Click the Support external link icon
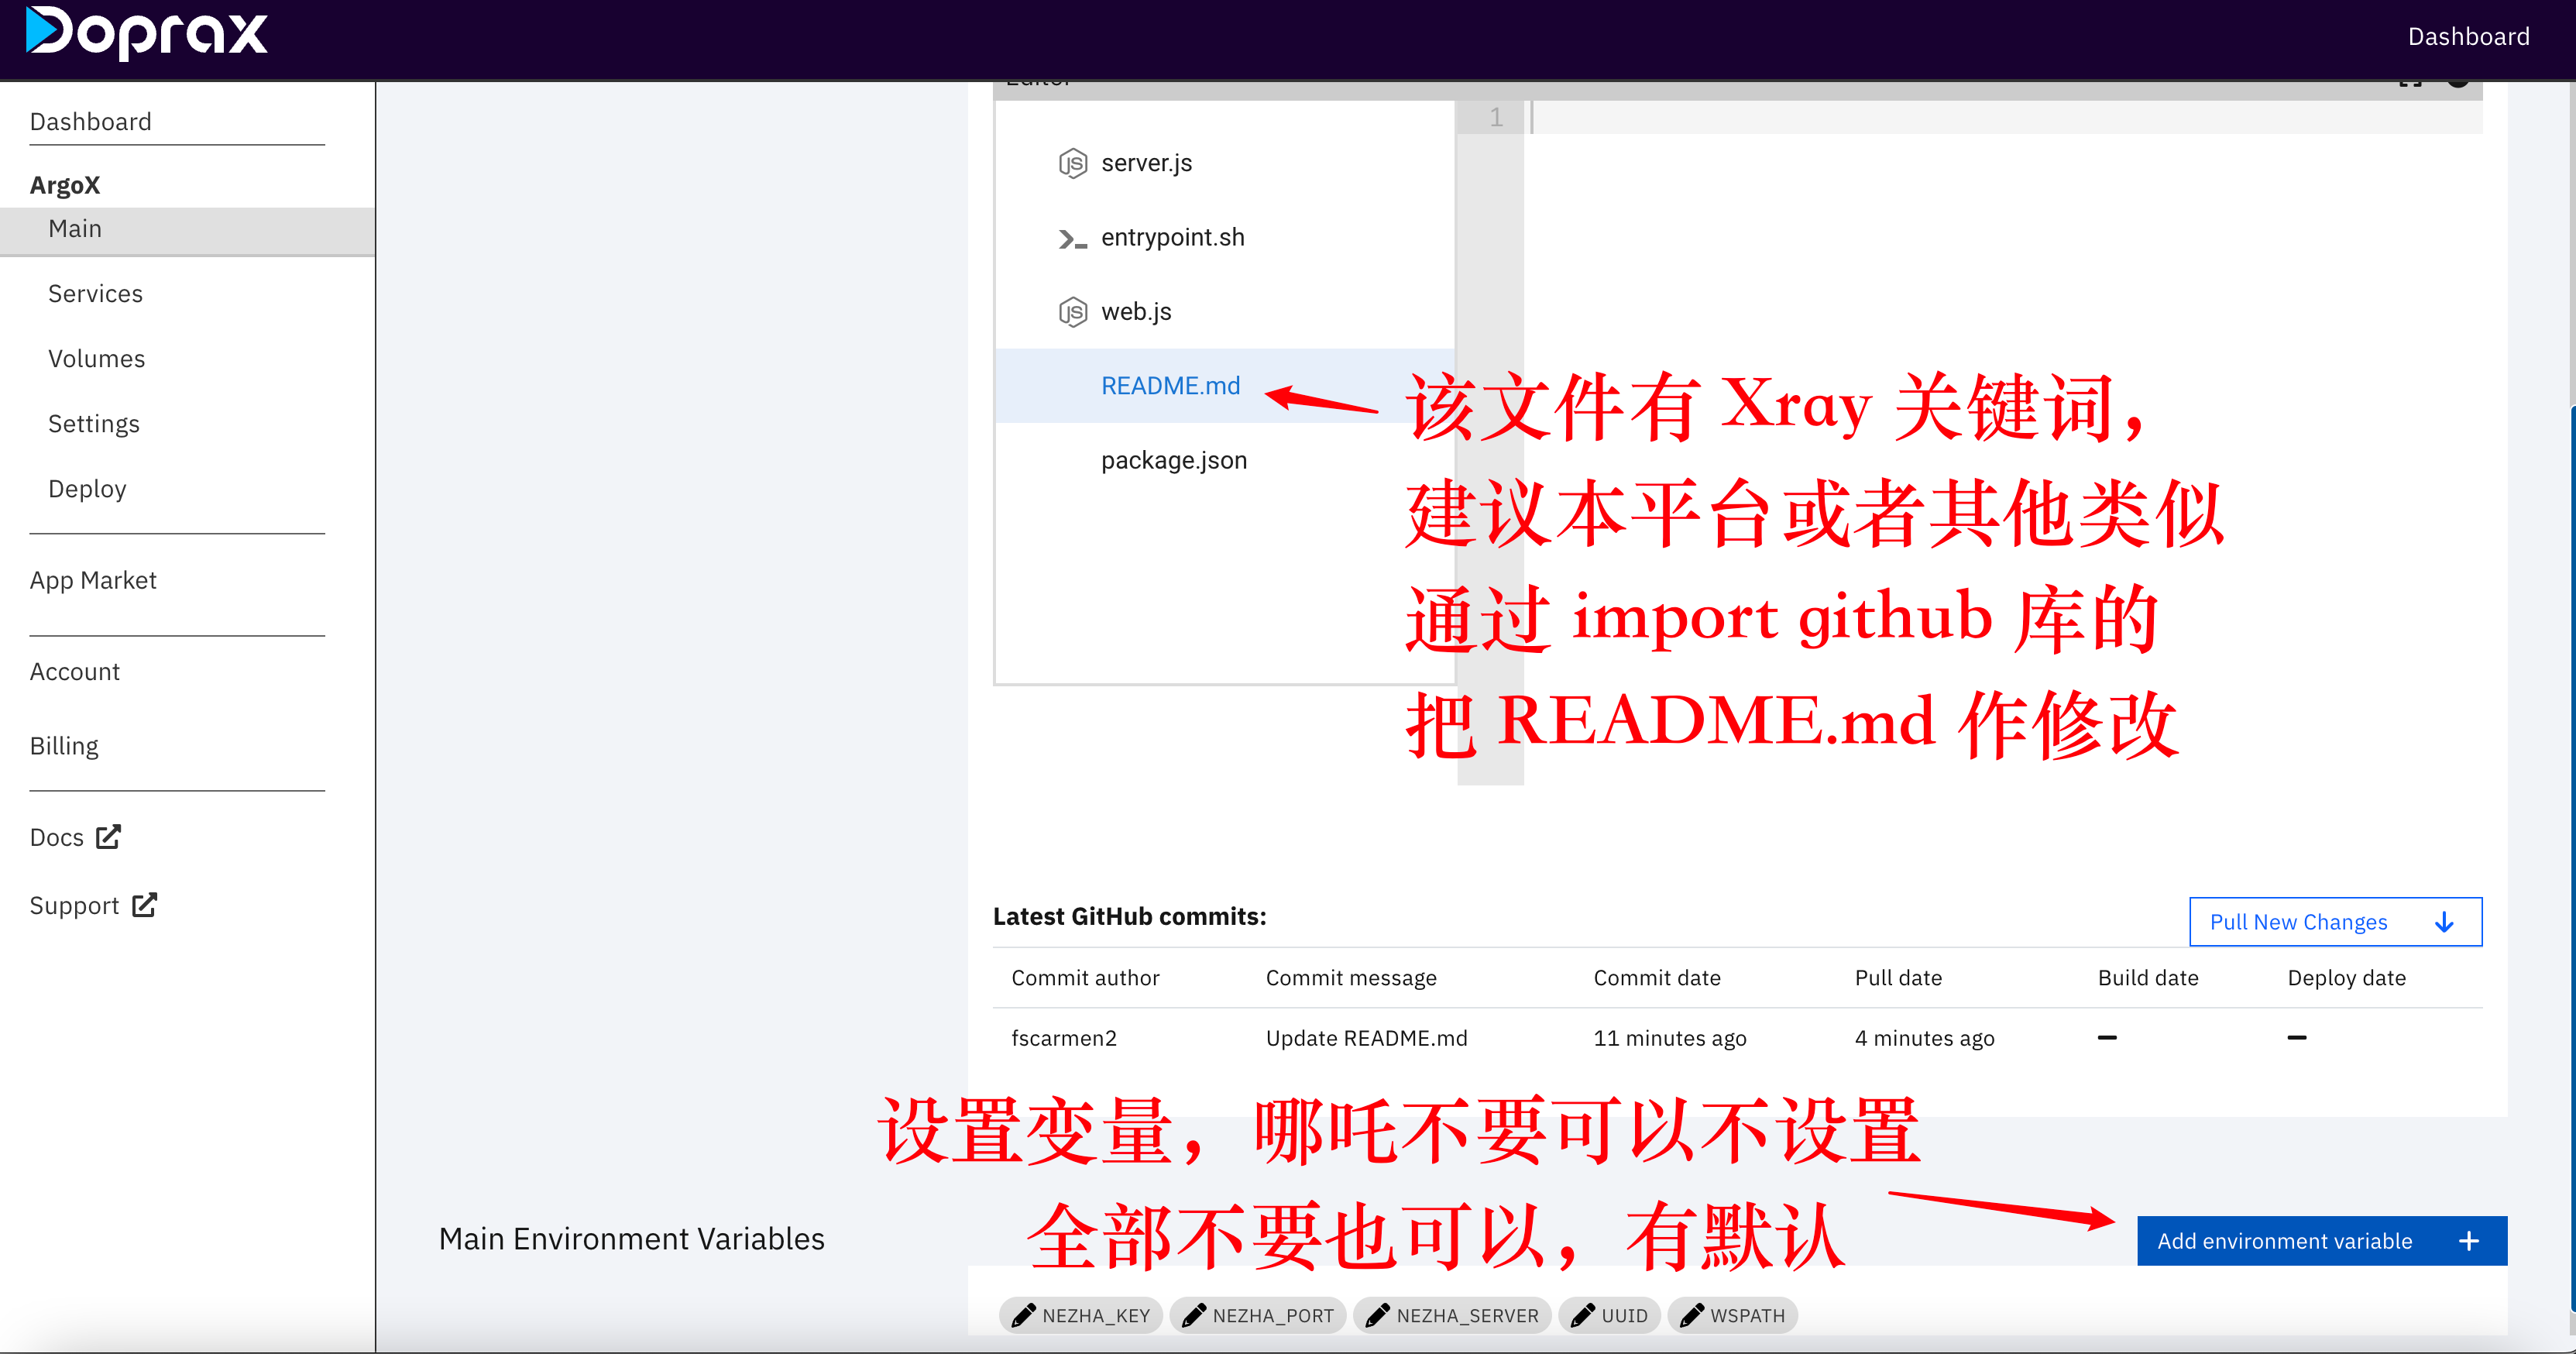 (x=145, y=905)
